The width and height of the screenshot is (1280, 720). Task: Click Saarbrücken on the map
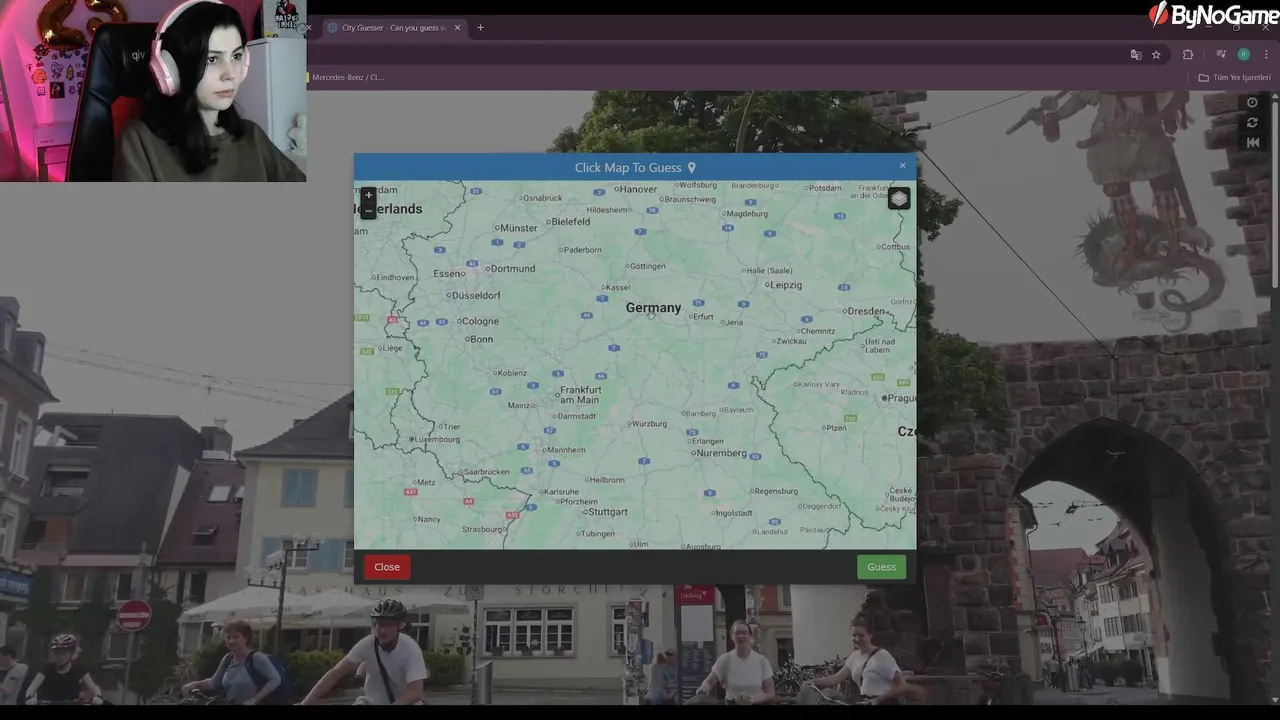tap(485, 472)
